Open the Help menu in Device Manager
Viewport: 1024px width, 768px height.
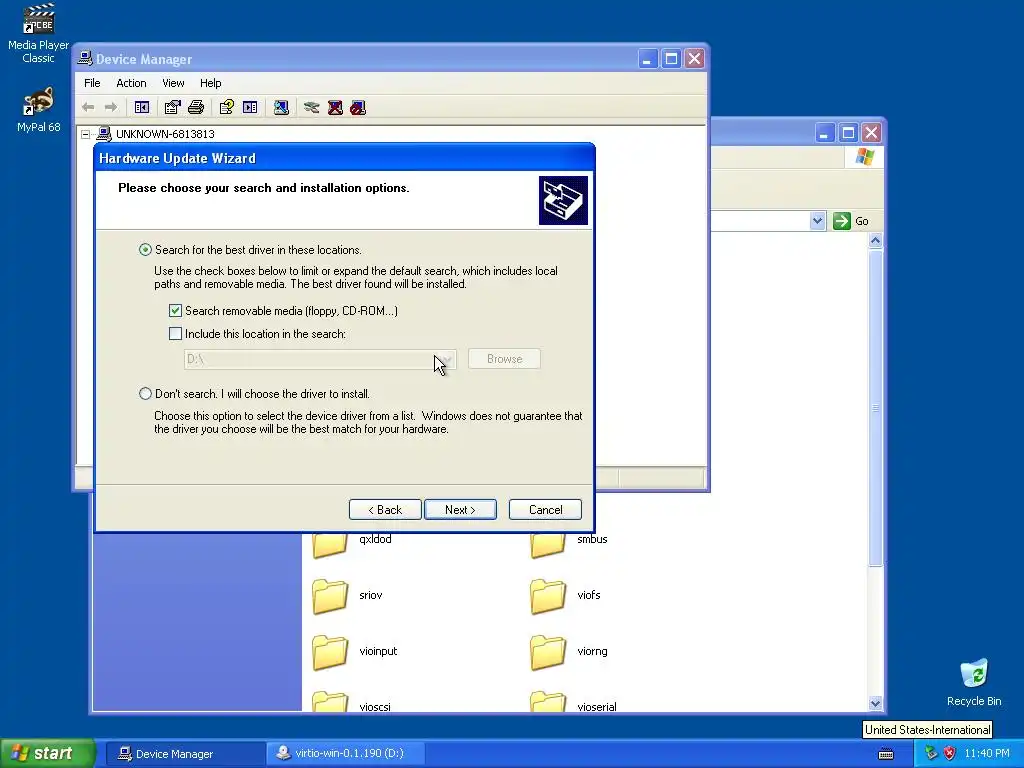(x=210, y=83)
